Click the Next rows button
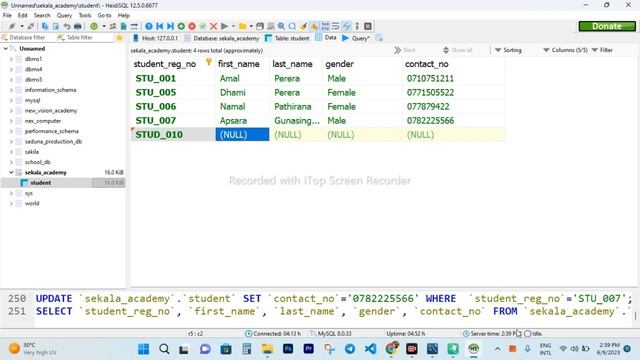The height and width of the screenshot is (360, 640). point(405,50)
